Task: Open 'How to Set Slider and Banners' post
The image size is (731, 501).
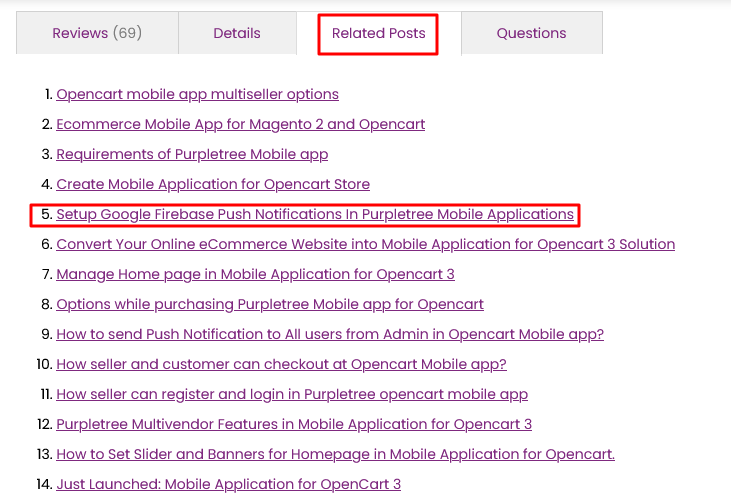Action: pyautogui.click(x=336, y=454)
